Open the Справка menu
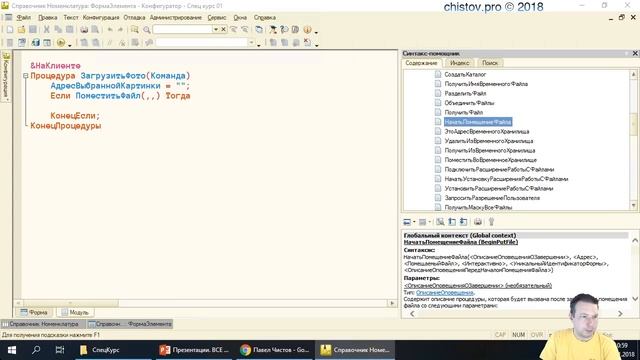640x360 pixels. [265, 18]
